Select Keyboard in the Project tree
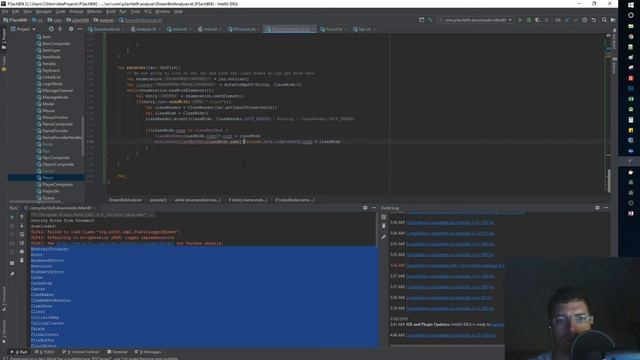 coord(51,70)
